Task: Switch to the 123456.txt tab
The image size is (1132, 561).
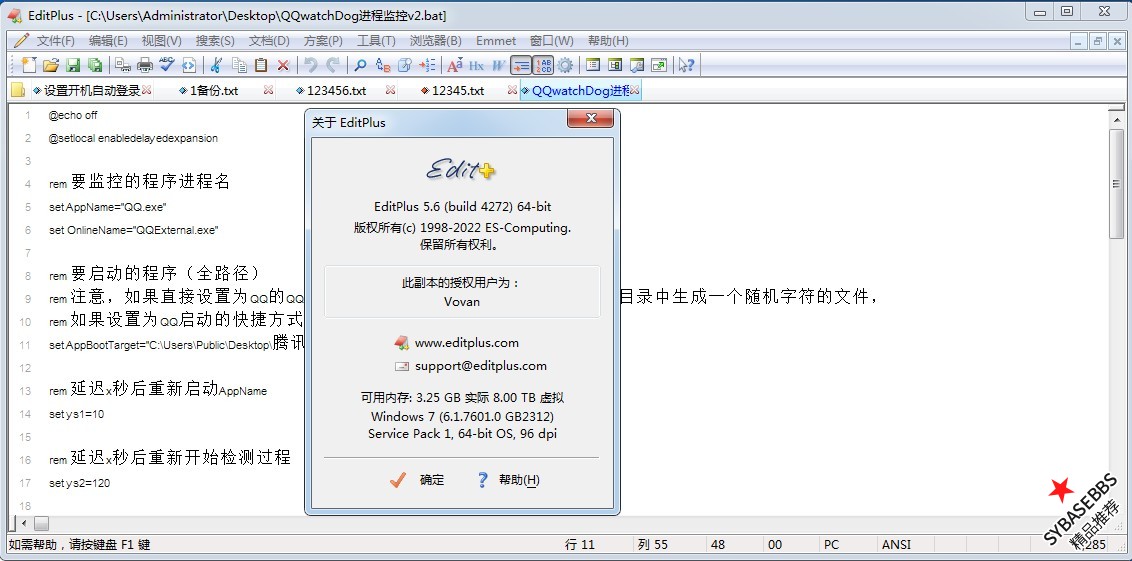Action: tap(336, 91)
